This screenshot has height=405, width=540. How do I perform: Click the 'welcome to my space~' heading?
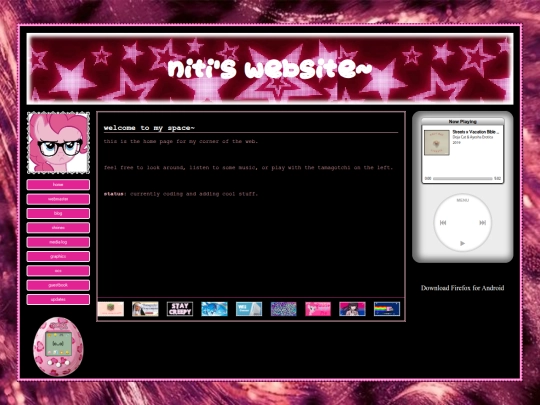click(x=149, y=128)
